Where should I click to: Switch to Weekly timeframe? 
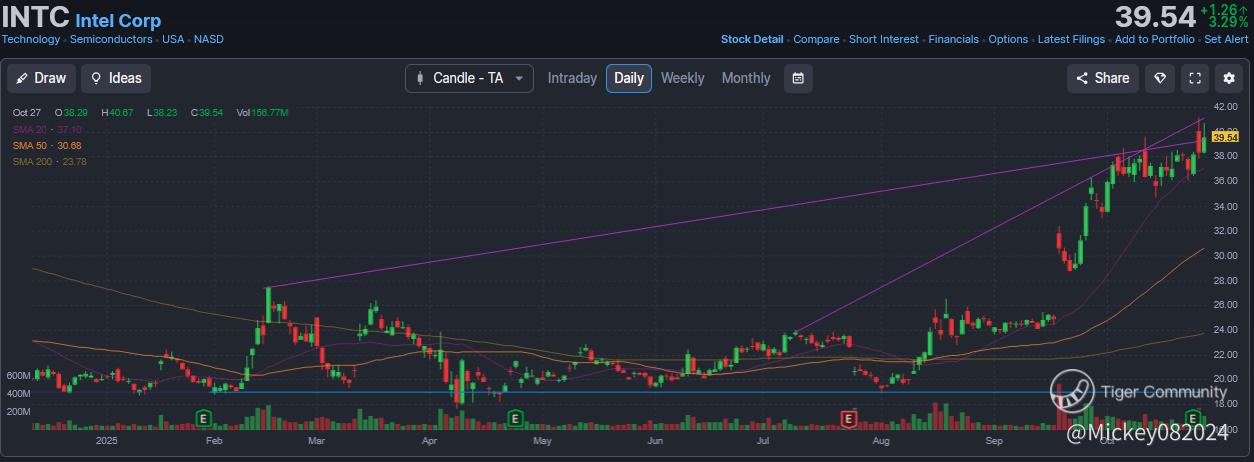click(683, 78)
